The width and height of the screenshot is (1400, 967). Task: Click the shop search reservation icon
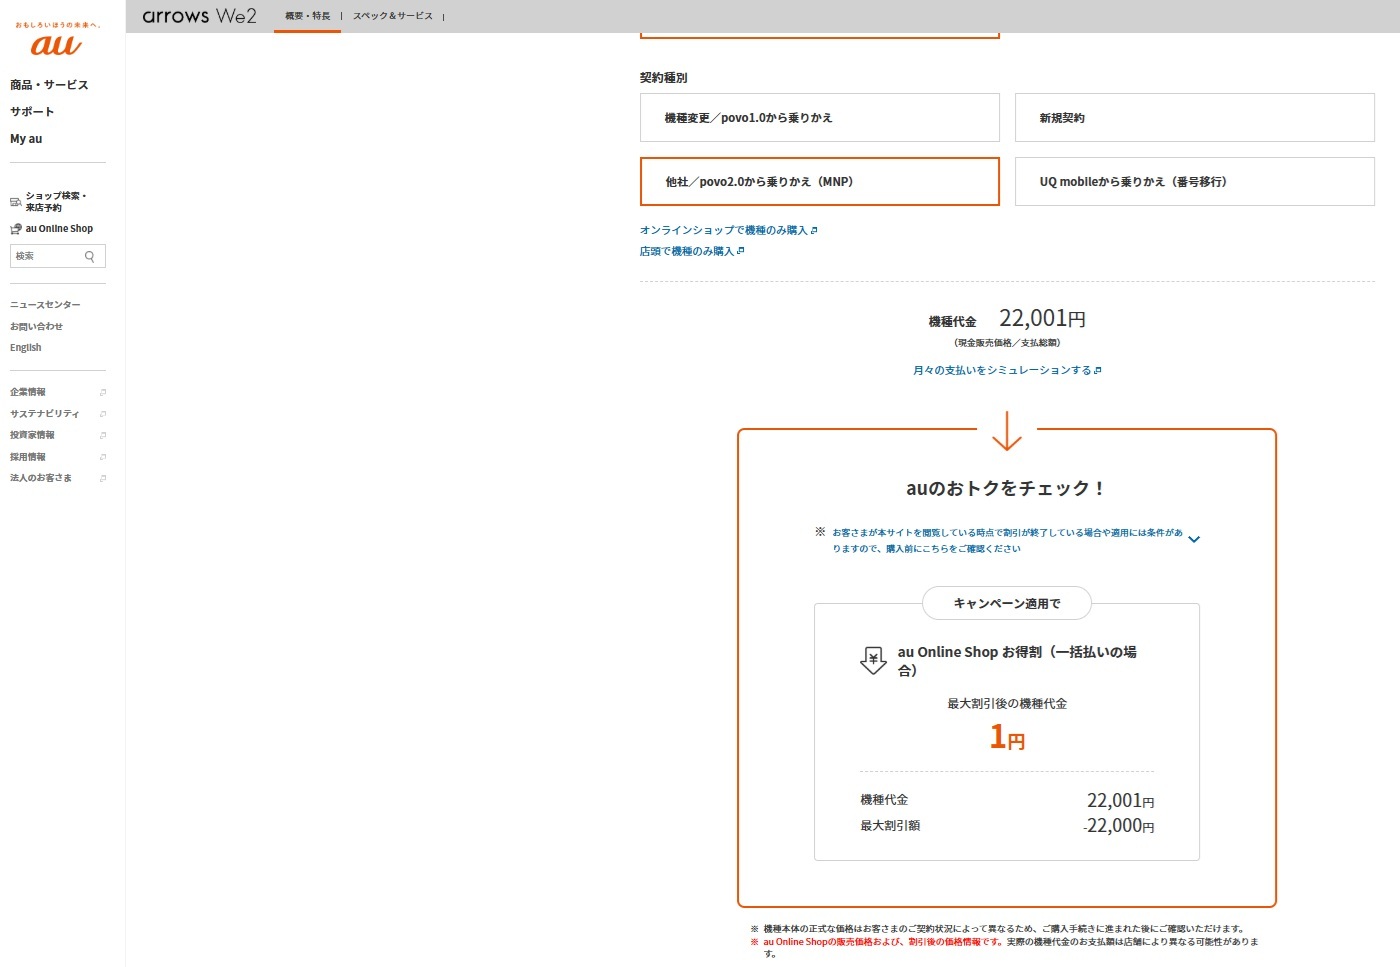[x=16, y=202]
